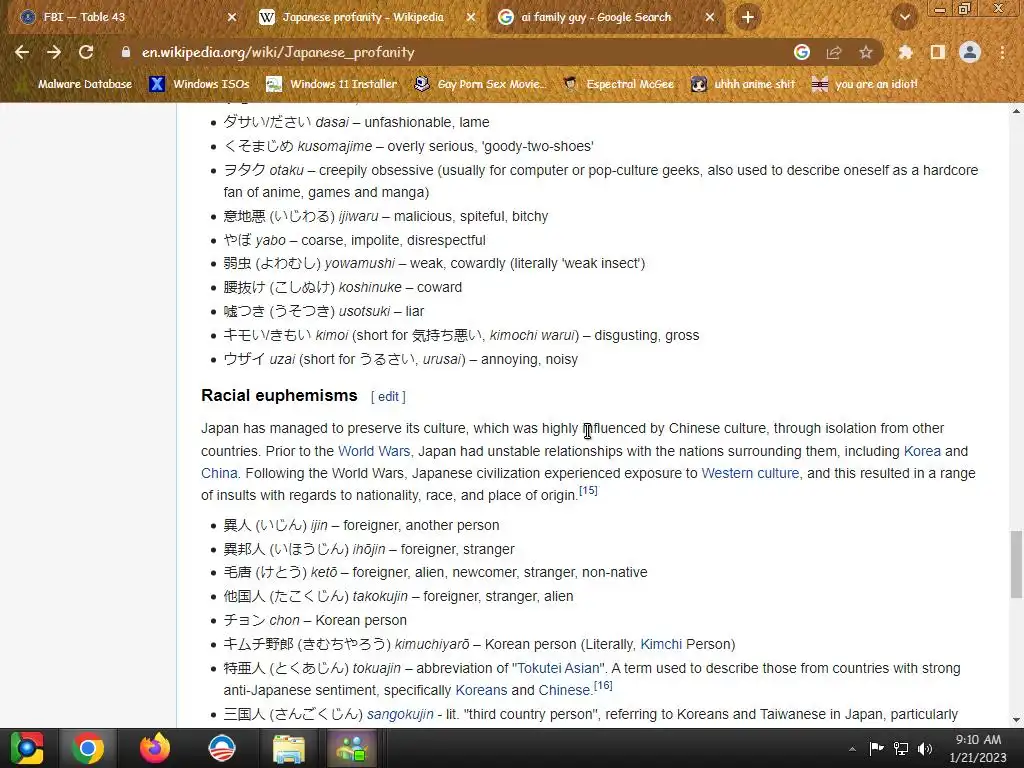Viewport: 1024px width, 768px height.
Task: Close the Japanese profanity tab
Action: point(471,18)
